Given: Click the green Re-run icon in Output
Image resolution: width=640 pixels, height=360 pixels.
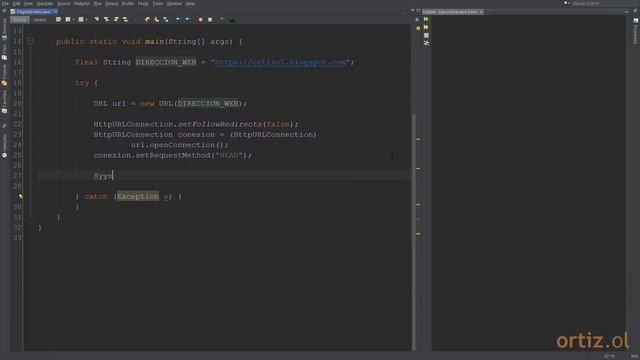Looking at the screenshot, I should click(x=426, y=19).
